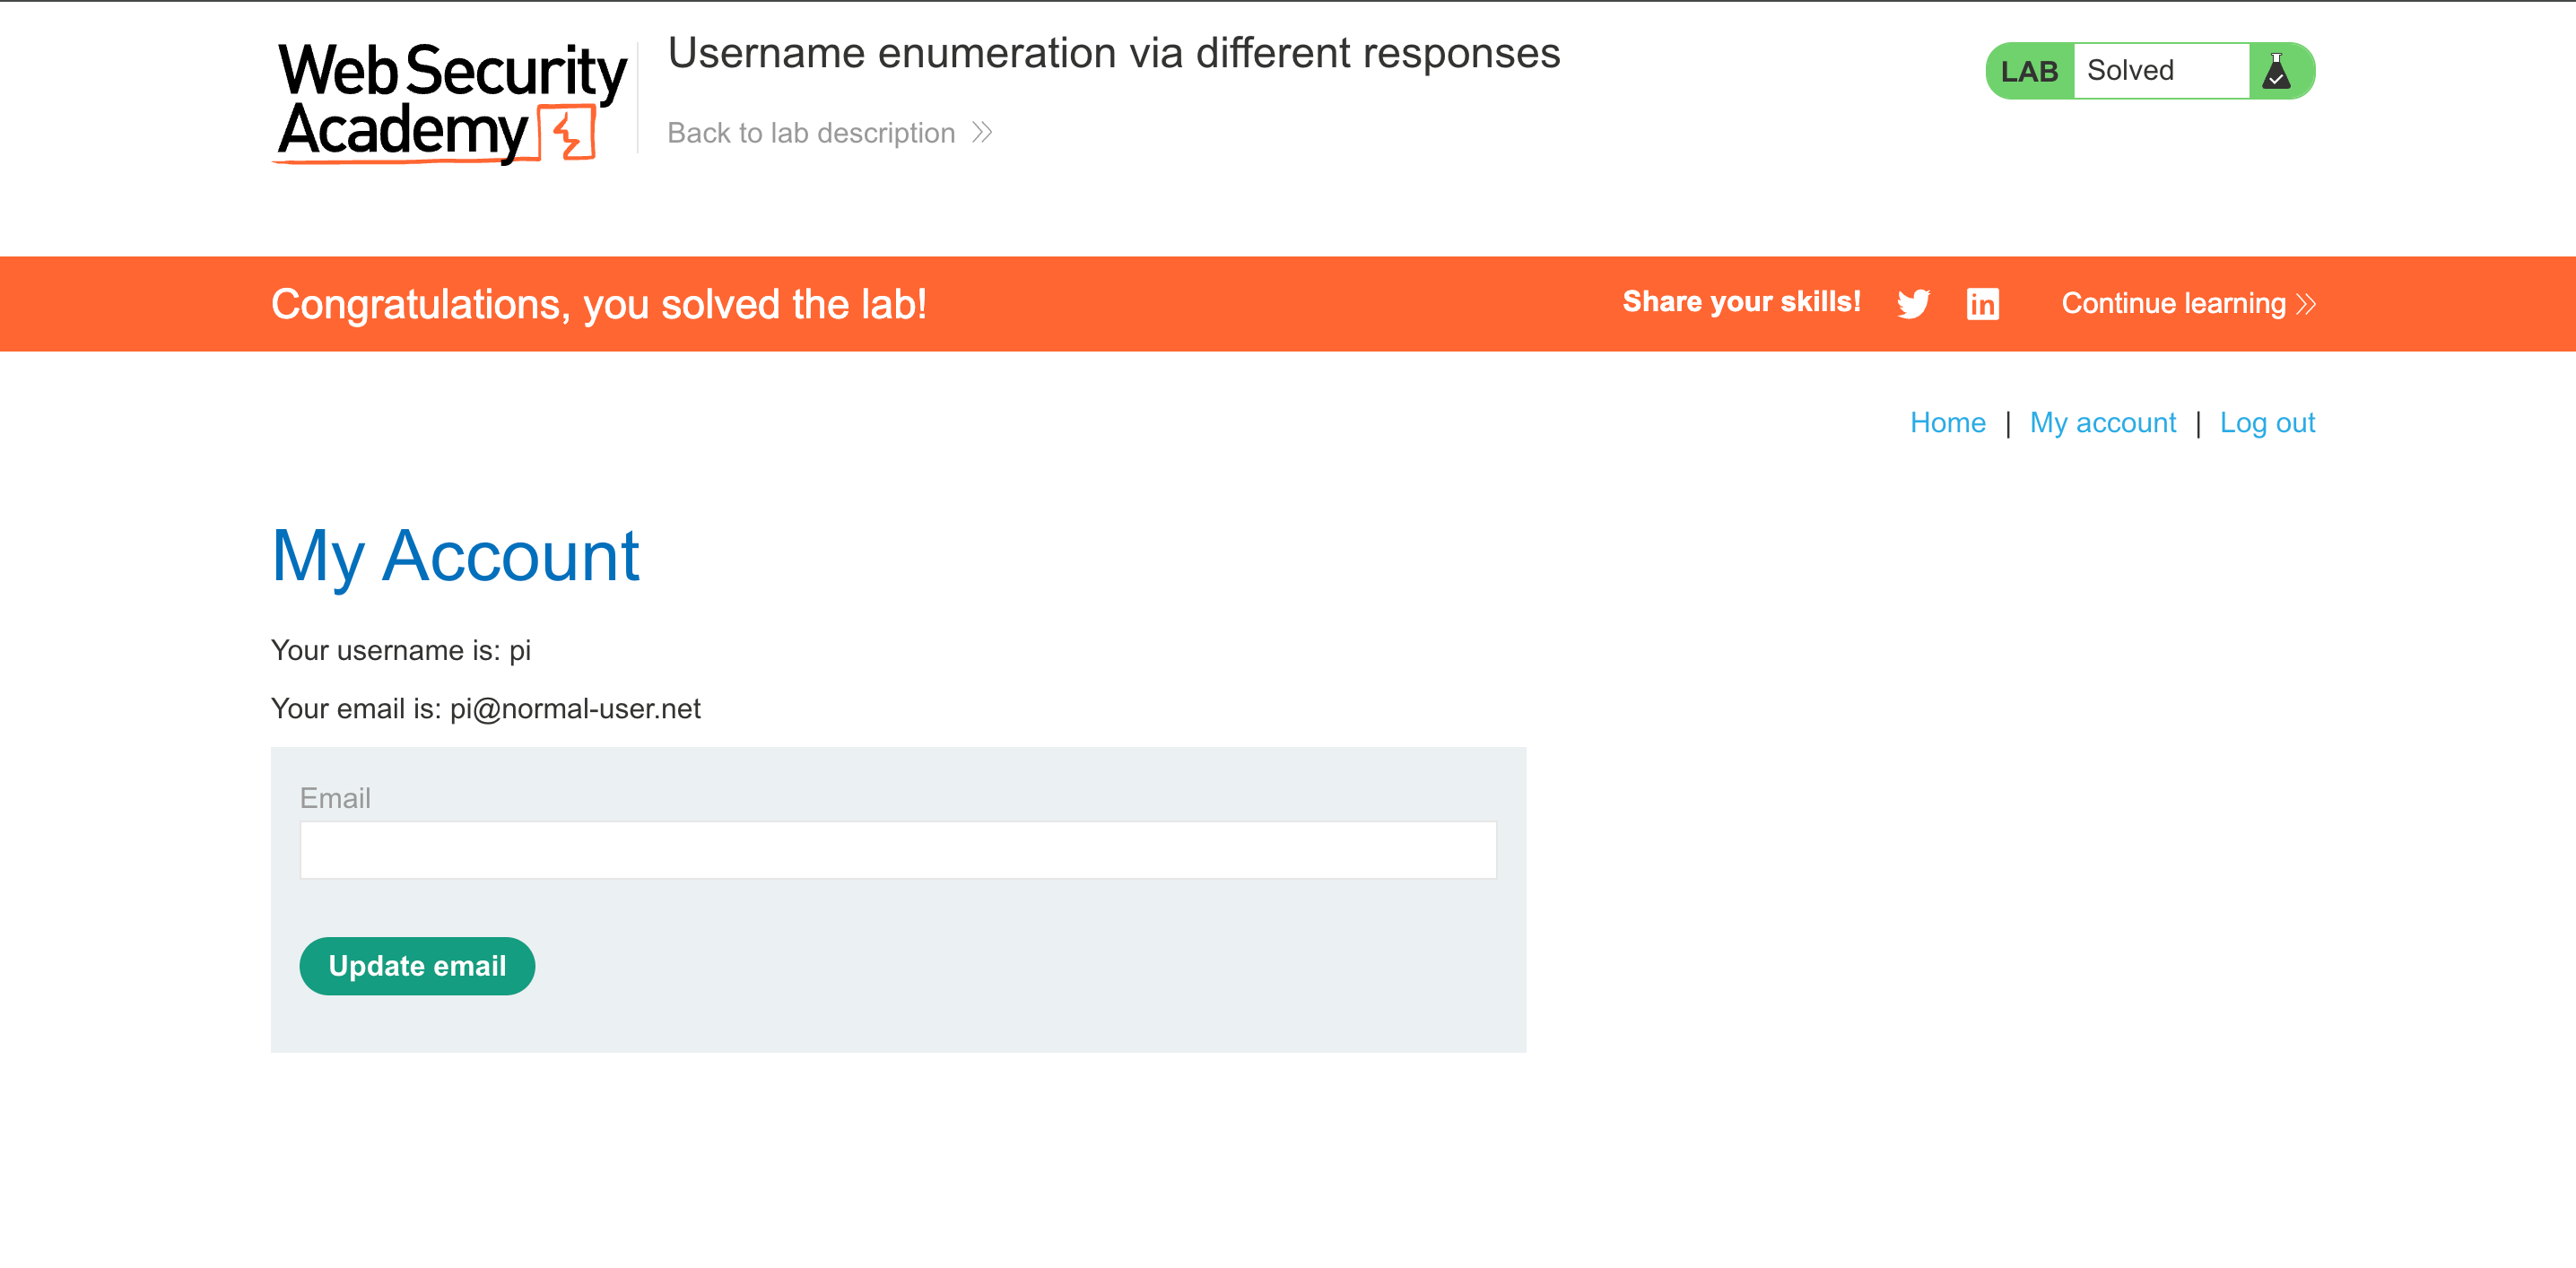
Task: Click the pi@normal-user.net email text
Action: pos(575,709)
